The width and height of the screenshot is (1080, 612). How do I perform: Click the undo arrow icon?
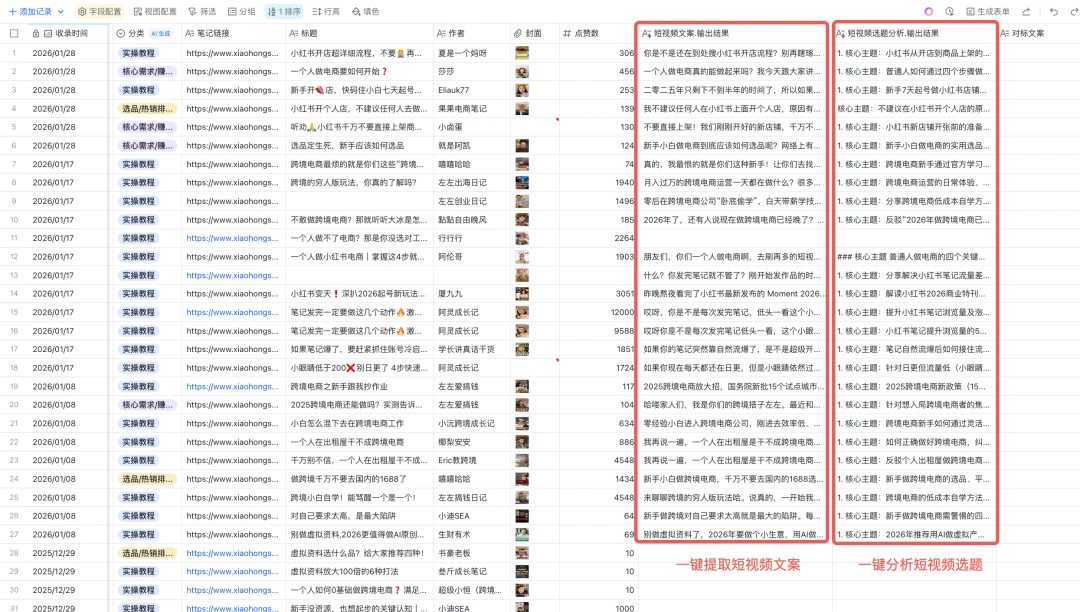click(x=1053, y=11)
